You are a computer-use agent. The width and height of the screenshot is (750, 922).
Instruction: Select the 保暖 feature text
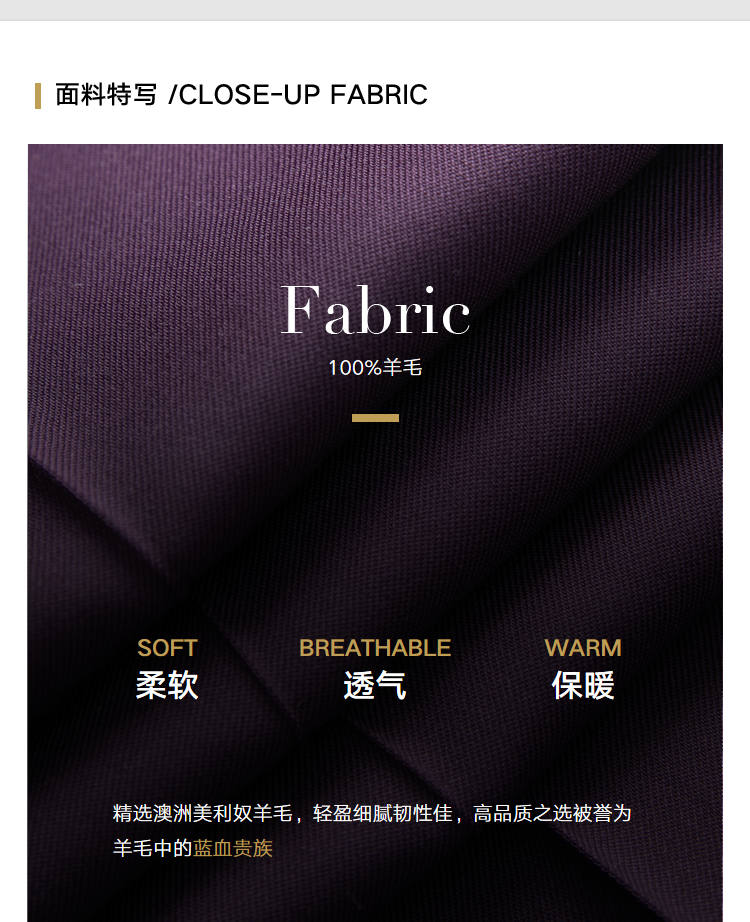(583, 685)
